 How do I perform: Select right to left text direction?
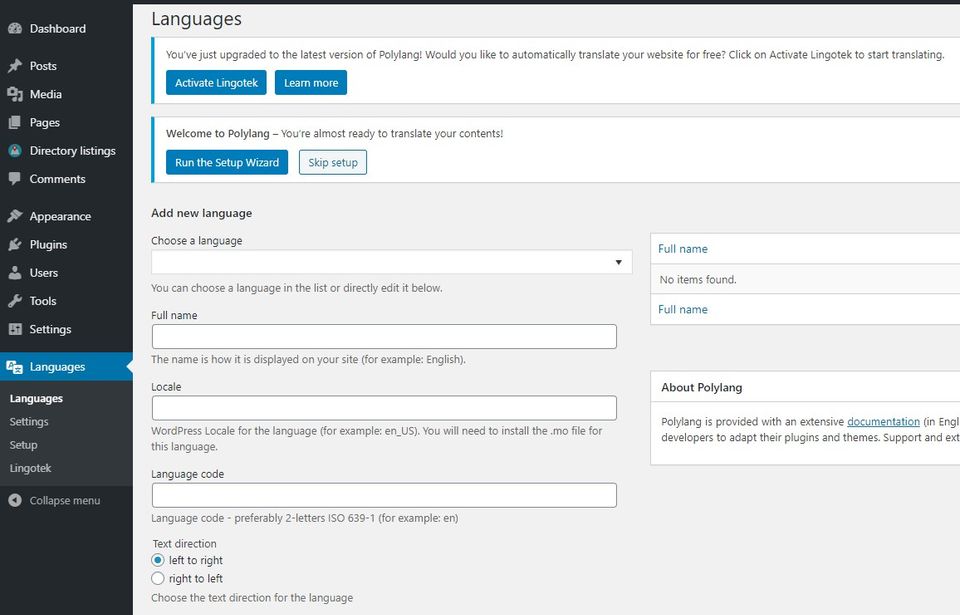coord(158,578)
